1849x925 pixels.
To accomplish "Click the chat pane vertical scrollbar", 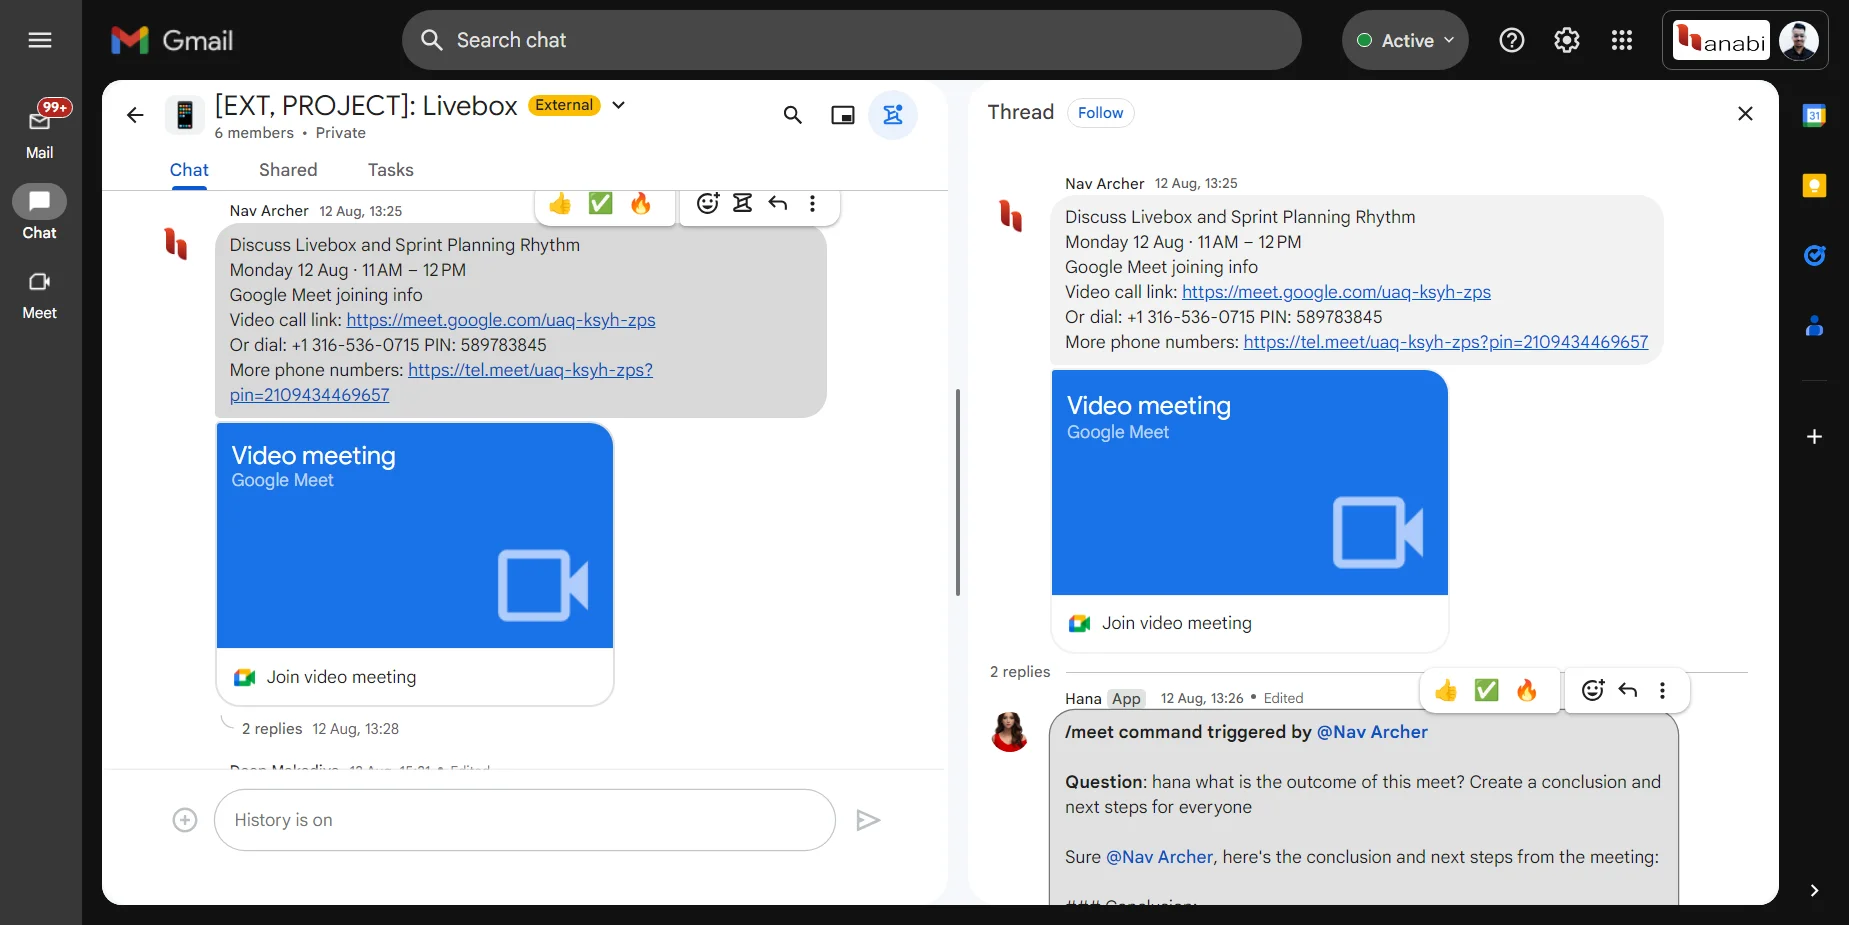I will tap(958, 492).
